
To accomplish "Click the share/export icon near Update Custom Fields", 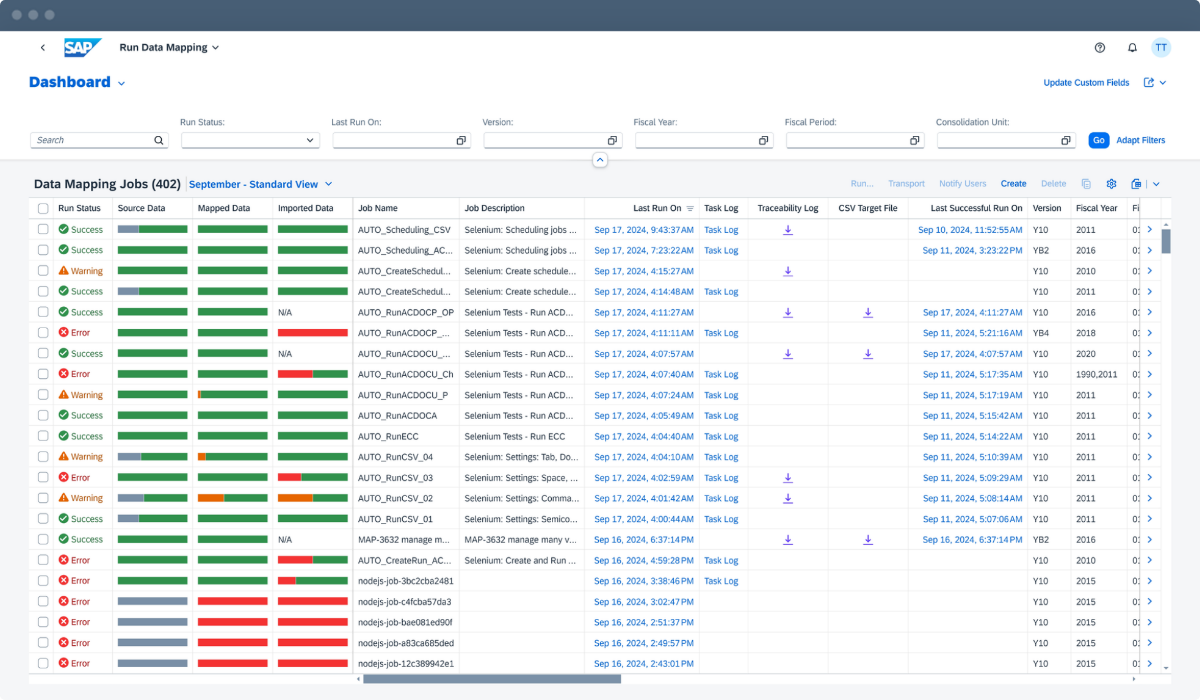I will click(x=1149, y=83).
